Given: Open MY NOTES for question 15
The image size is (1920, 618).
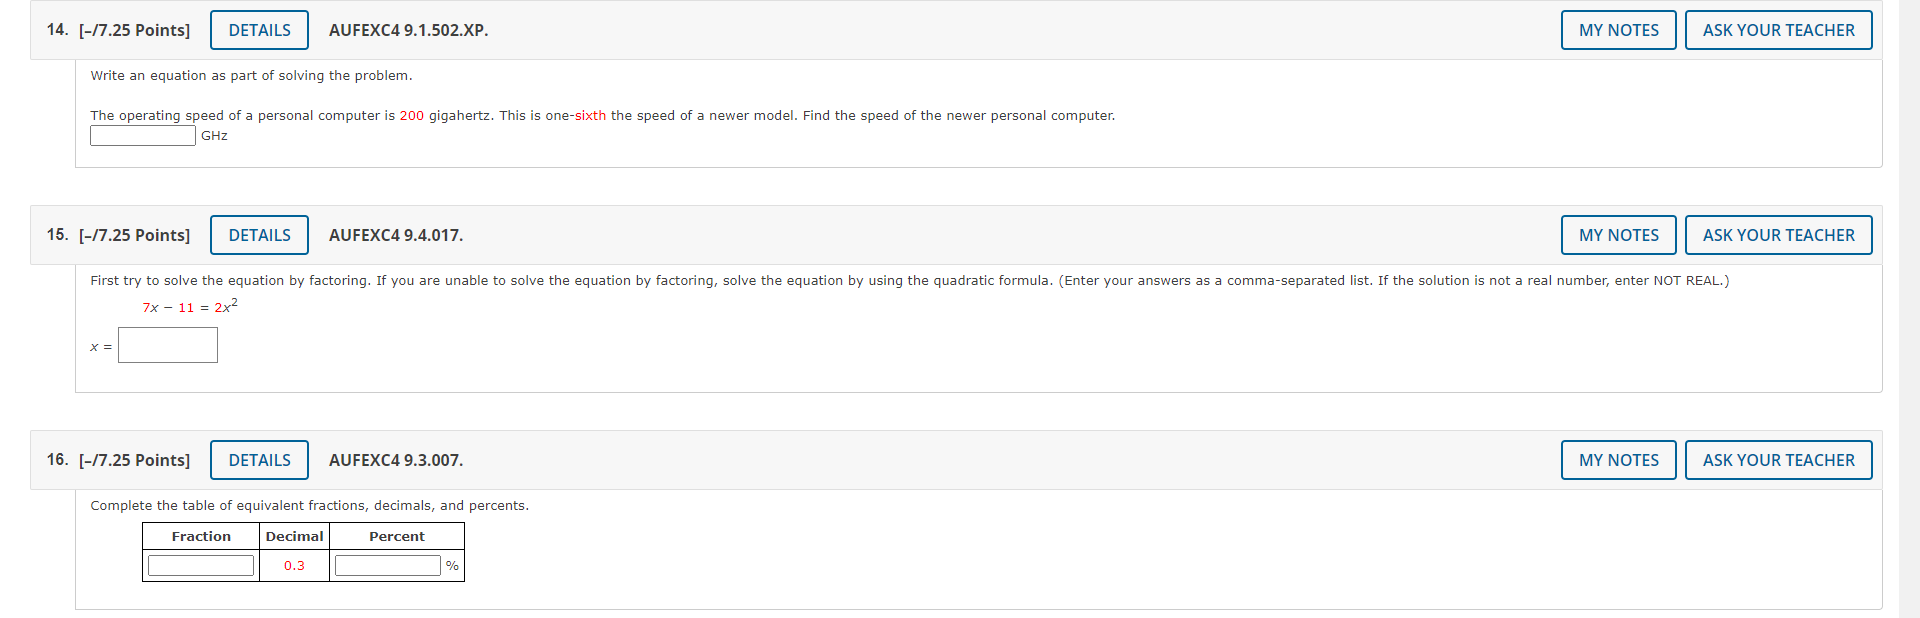Looking at the screenshot, I should click(1618, 235).
